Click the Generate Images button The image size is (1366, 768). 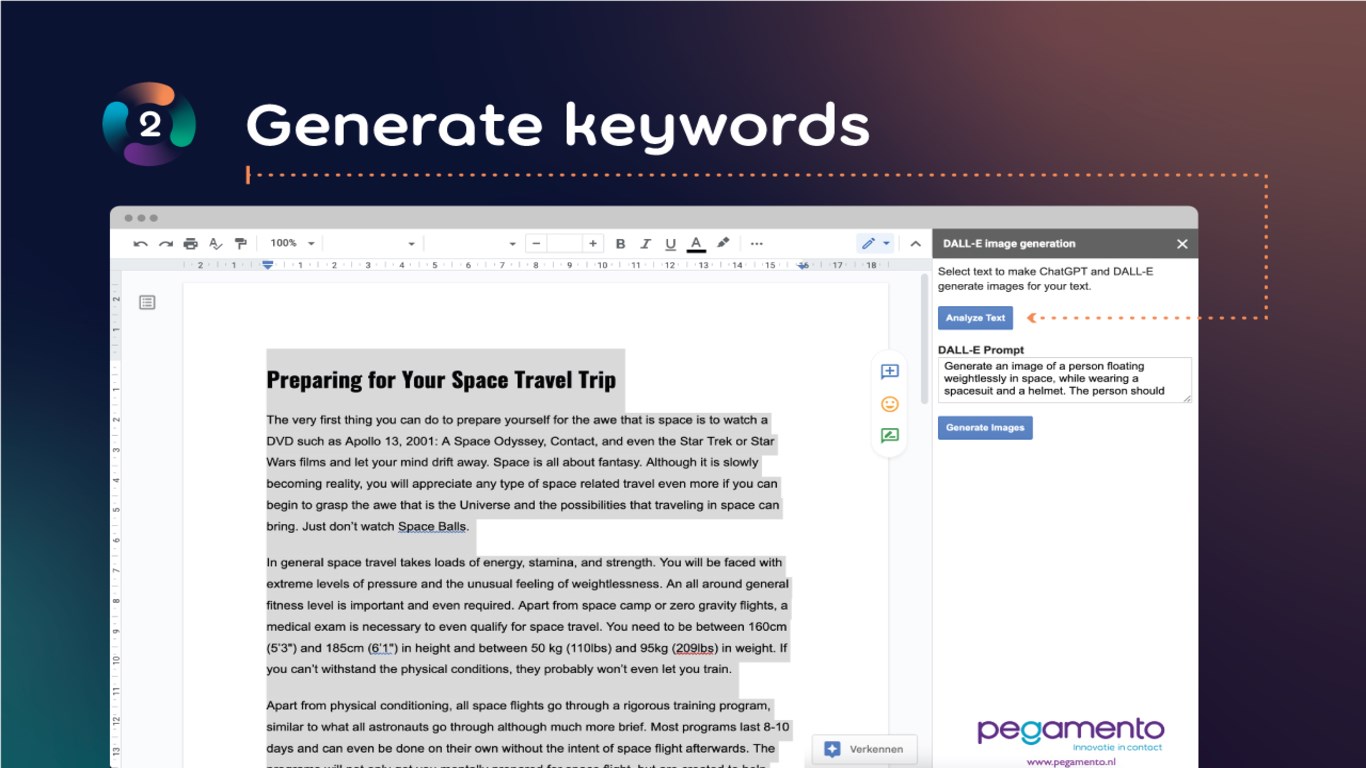985,428
